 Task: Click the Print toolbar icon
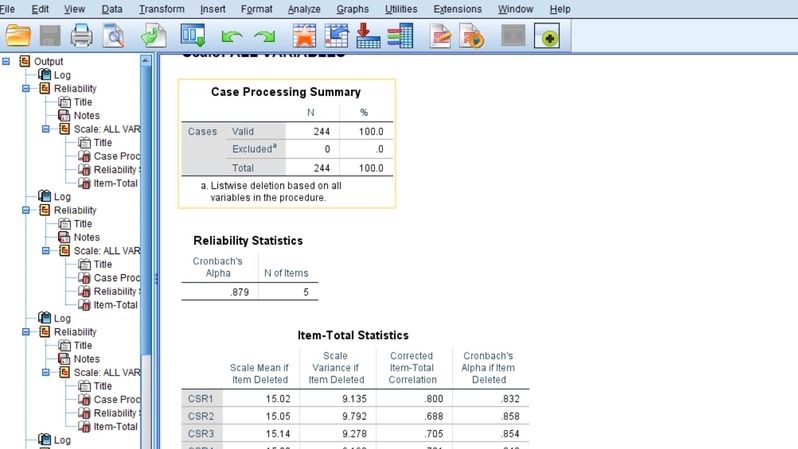81,36
